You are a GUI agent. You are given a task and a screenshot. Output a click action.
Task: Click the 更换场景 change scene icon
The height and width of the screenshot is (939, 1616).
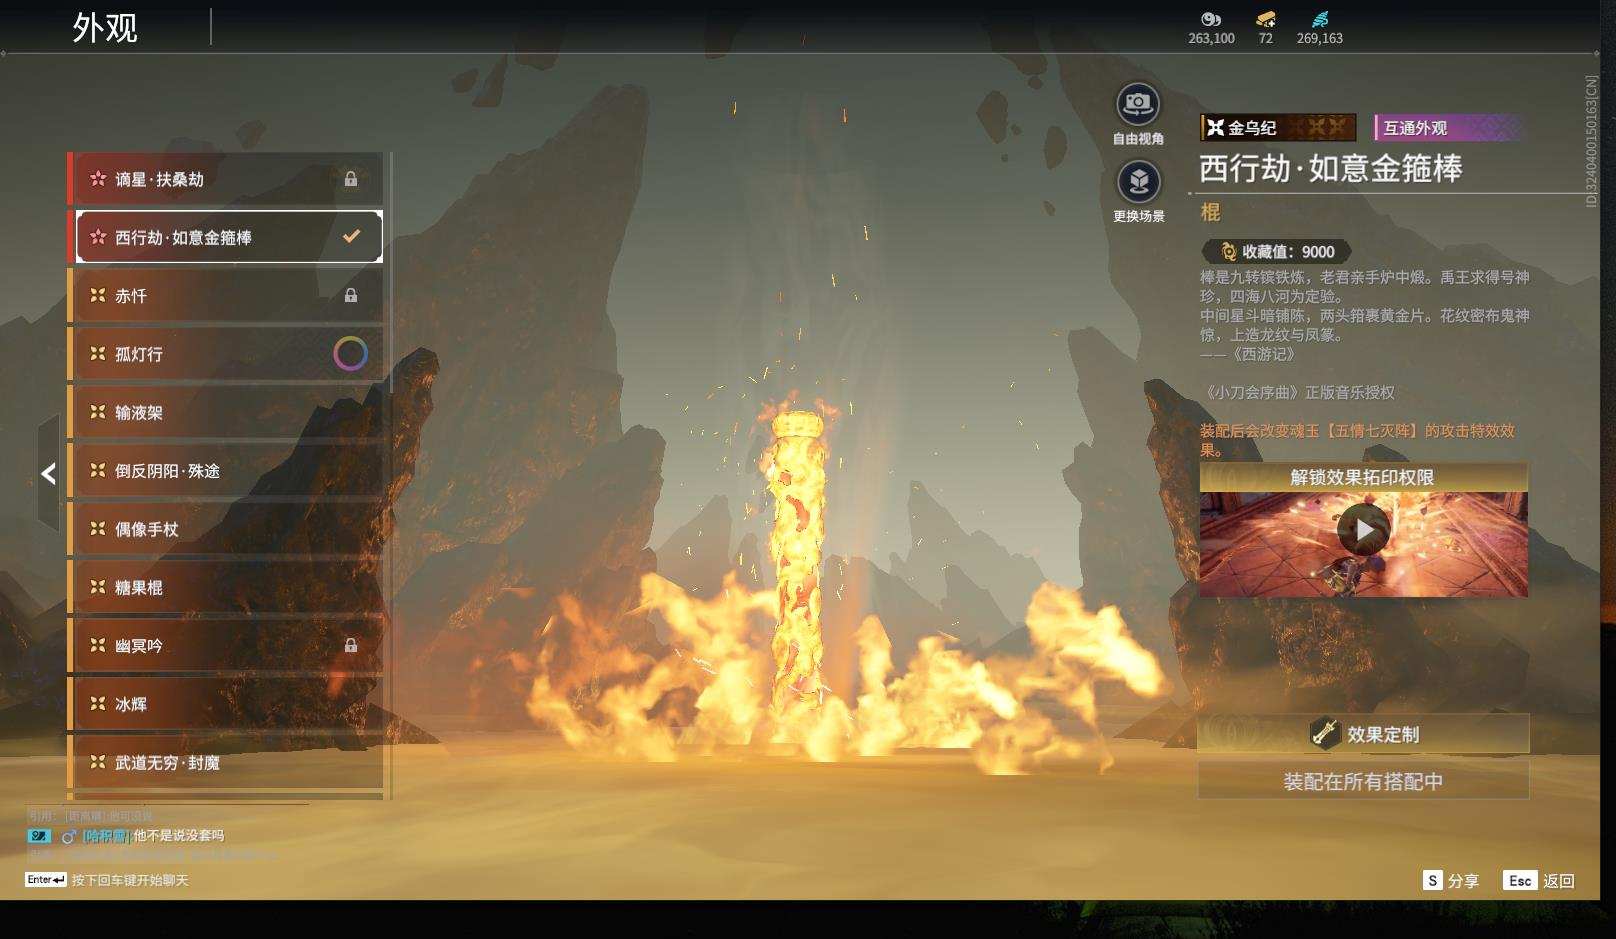pyautogui.click(x=1138, y=182)
